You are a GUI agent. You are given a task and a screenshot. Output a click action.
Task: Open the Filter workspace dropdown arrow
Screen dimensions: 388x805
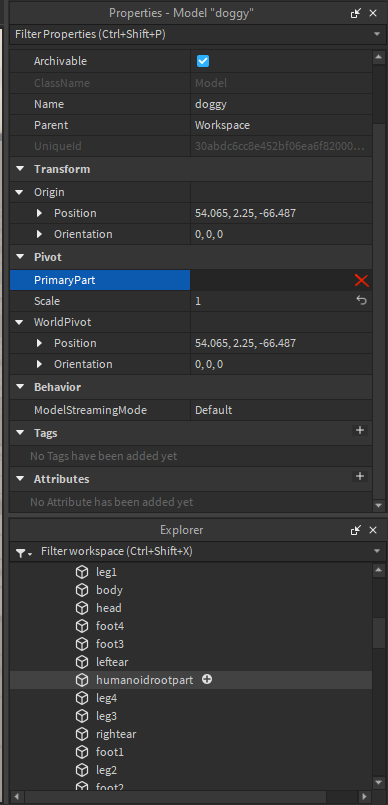click(377, 551)
